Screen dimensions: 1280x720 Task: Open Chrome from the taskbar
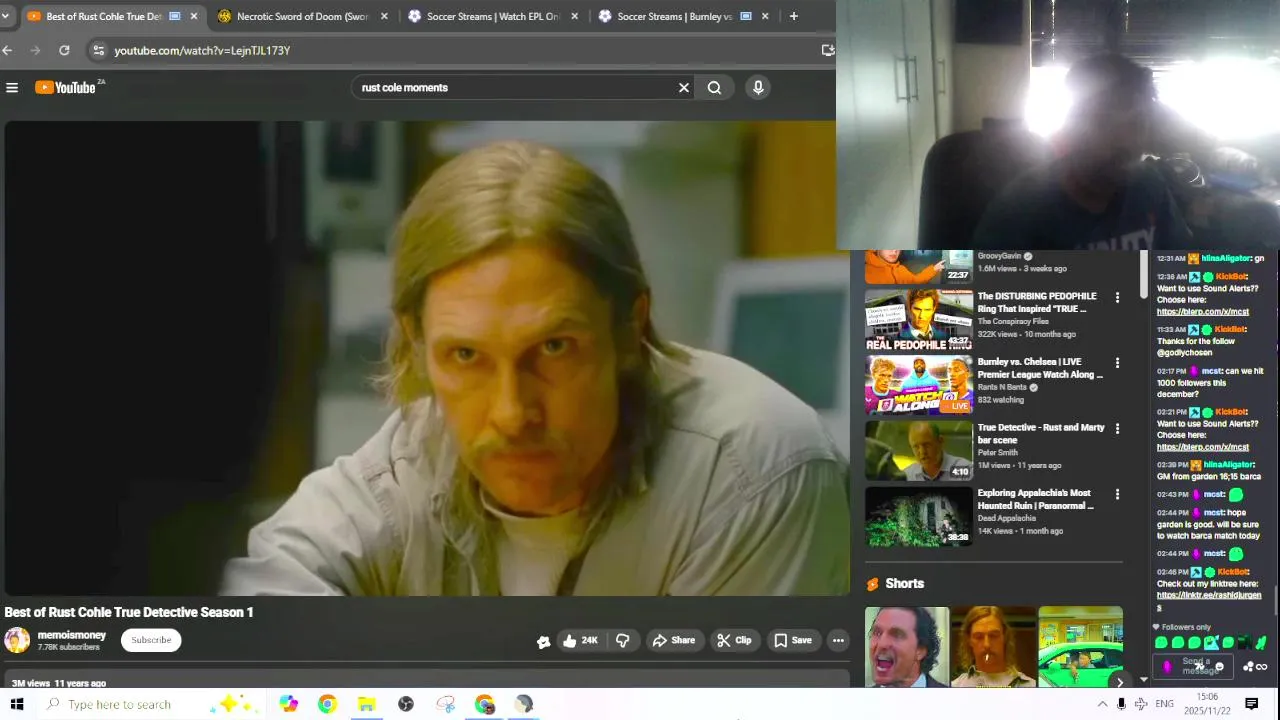[327, 704]
